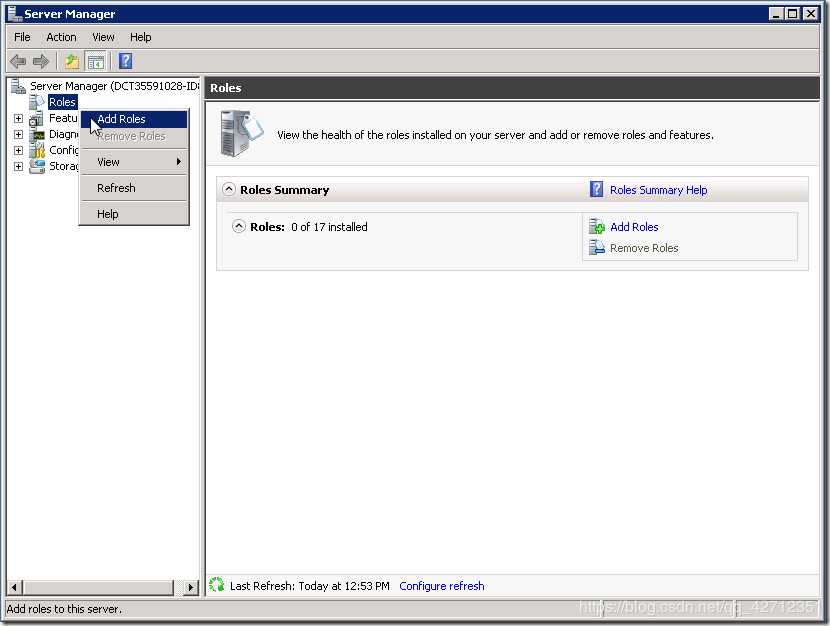The height and width of the screenshot is (626, 830).
Task: Choose Refresh from context menu
Action: coord(134,188)
